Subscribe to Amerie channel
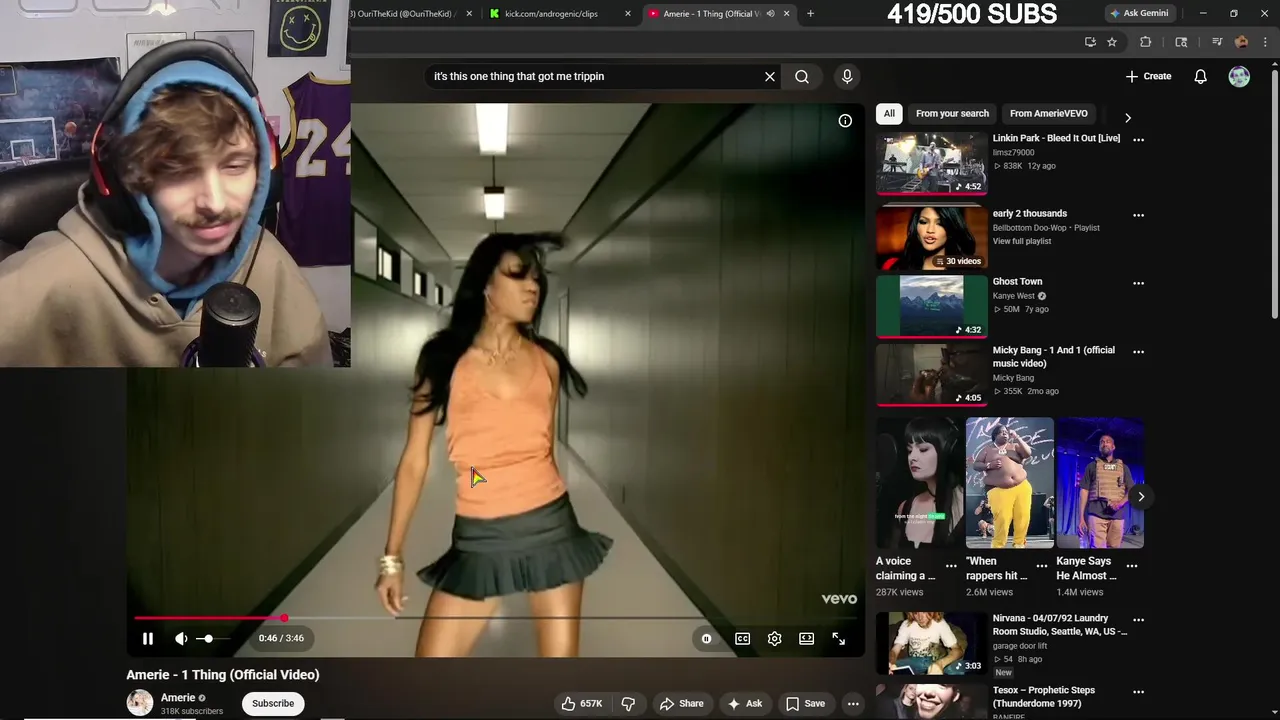This screenshot has width=1280, height=720. 273,703
